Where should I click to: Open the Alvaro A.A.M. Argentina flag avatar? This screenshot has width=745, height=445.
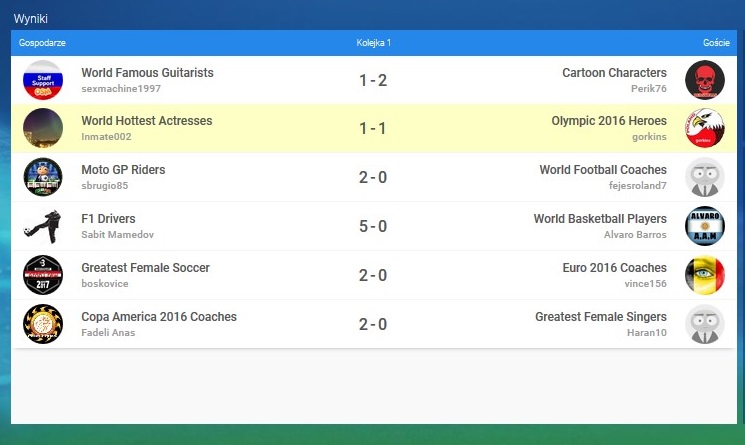(x=705, y=226)
